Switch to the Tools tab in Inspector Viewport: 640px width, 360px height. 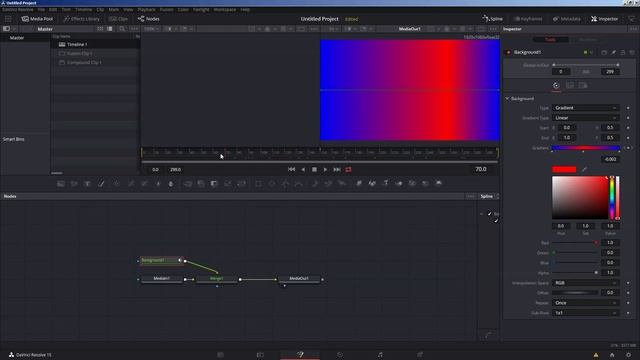click(551, 40)
